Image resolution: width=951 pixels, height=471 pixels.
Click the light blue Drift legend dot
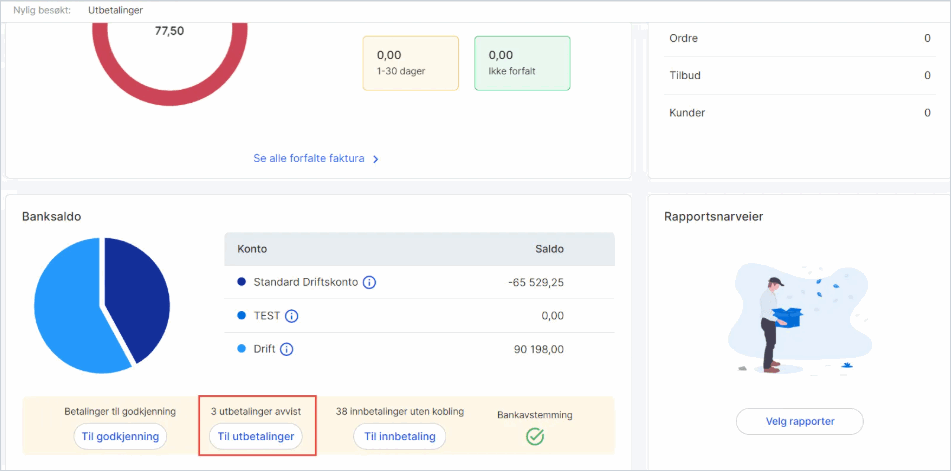(241, 349)
